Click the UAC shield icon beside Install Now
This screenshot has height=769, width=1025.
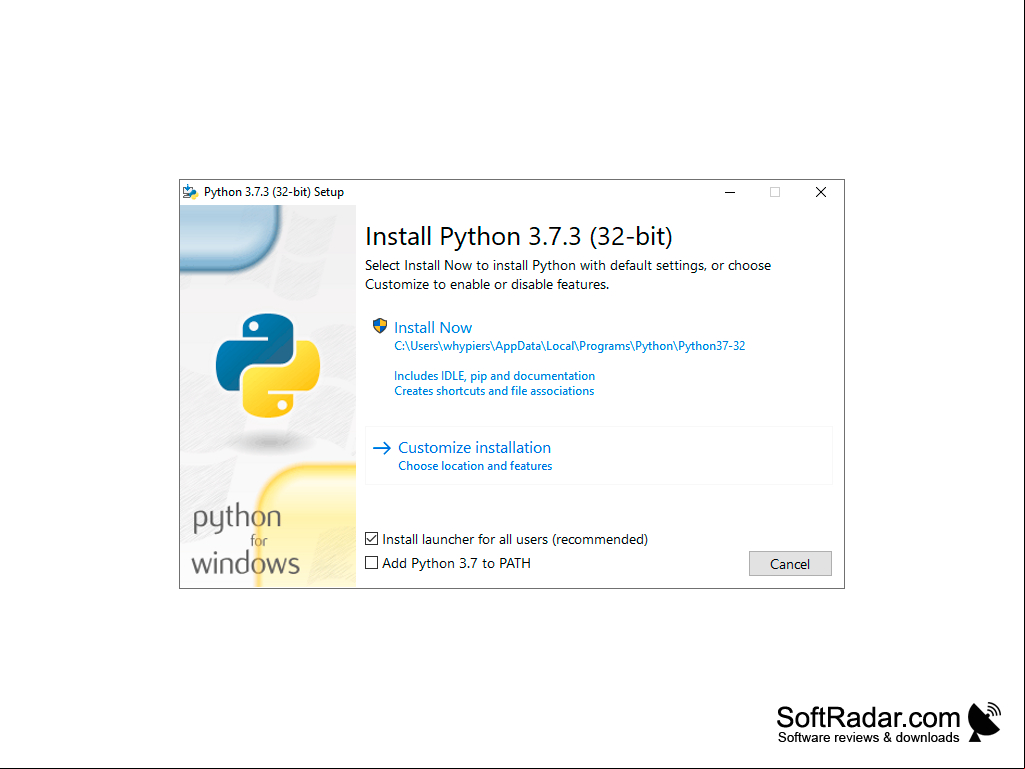coord(380,326)
